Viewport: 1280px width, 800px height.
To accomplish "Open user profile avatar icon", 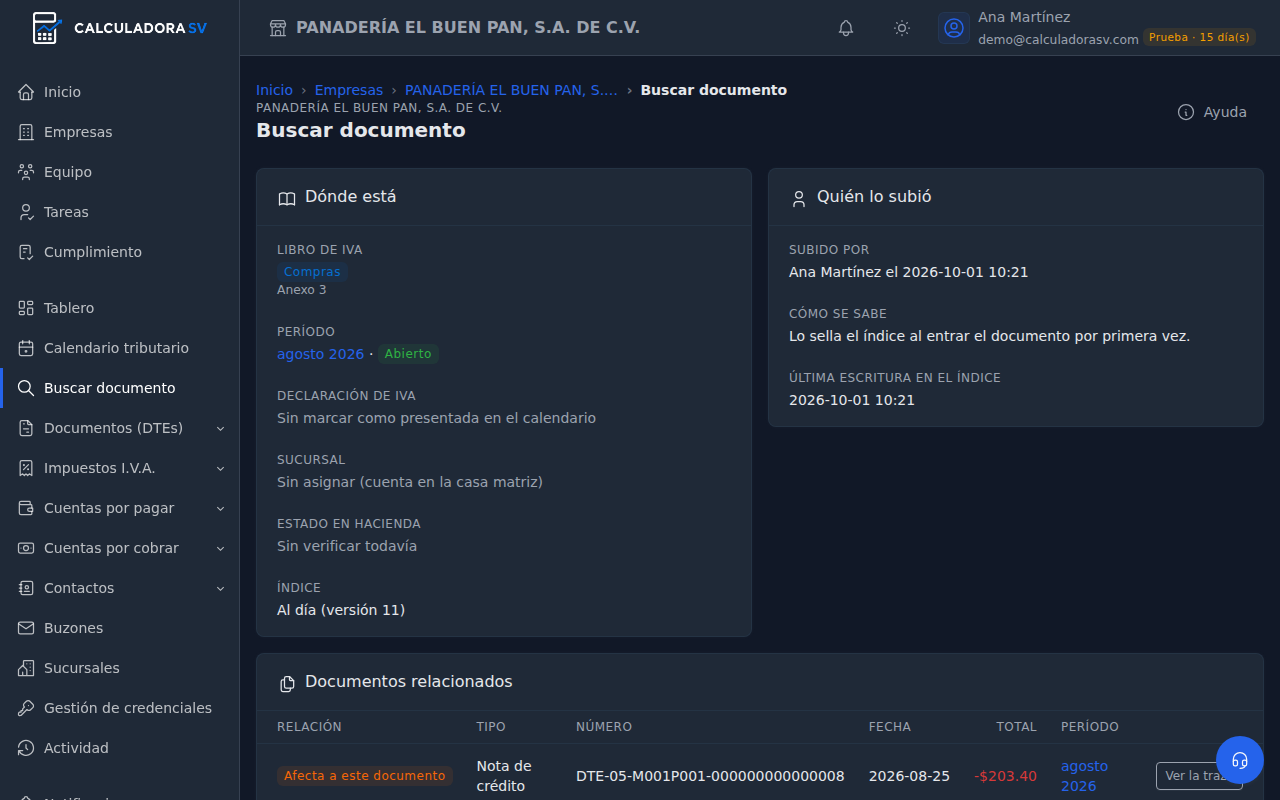I will 954,28.
